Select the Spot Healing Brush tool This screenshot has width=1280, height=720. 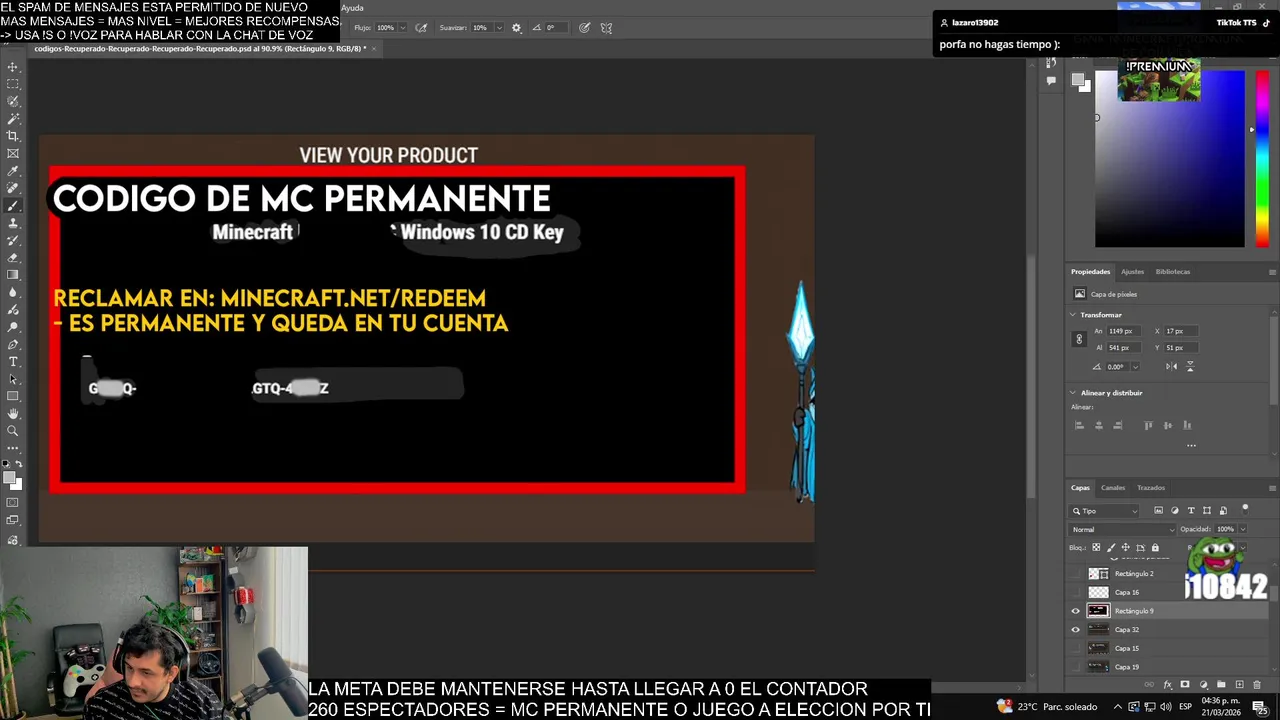[x=13, y=188]
